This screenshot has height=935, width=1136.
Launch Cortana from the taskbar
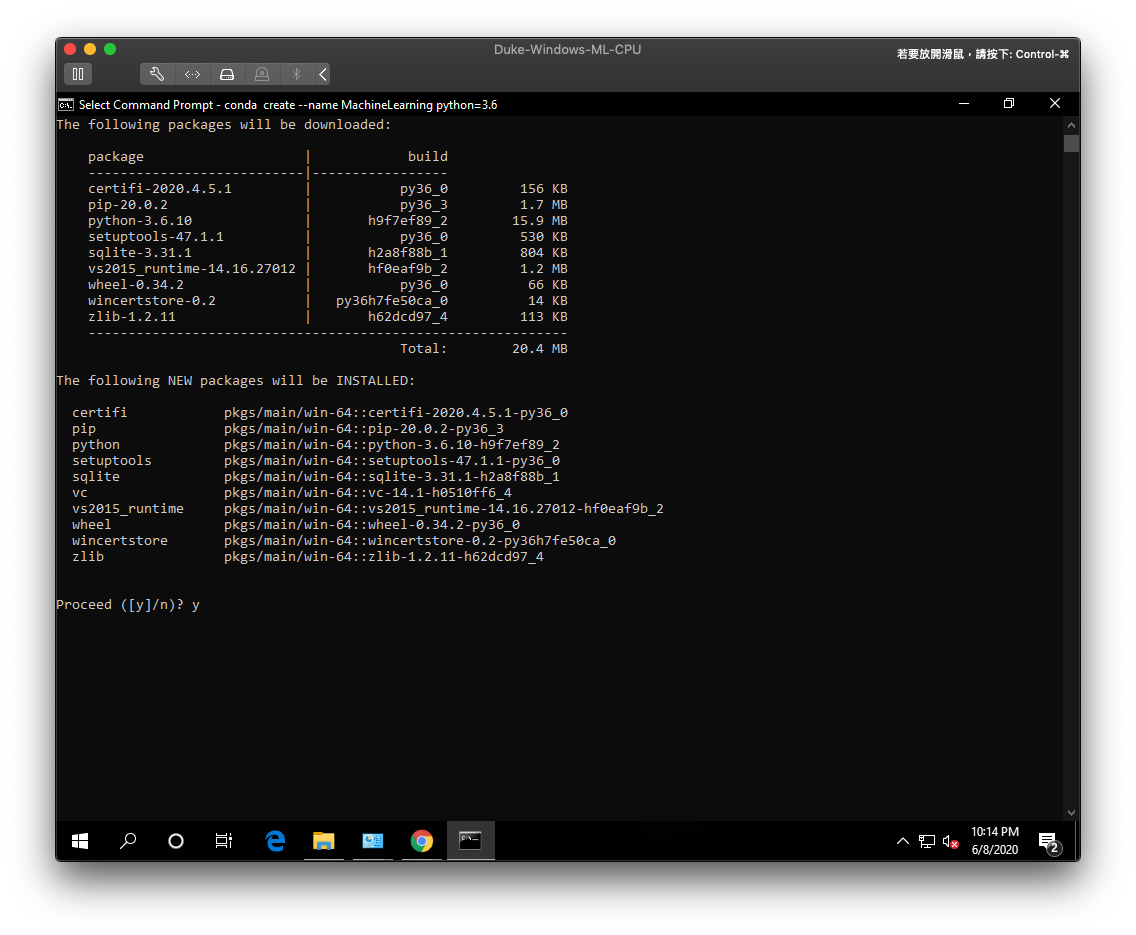176,841
